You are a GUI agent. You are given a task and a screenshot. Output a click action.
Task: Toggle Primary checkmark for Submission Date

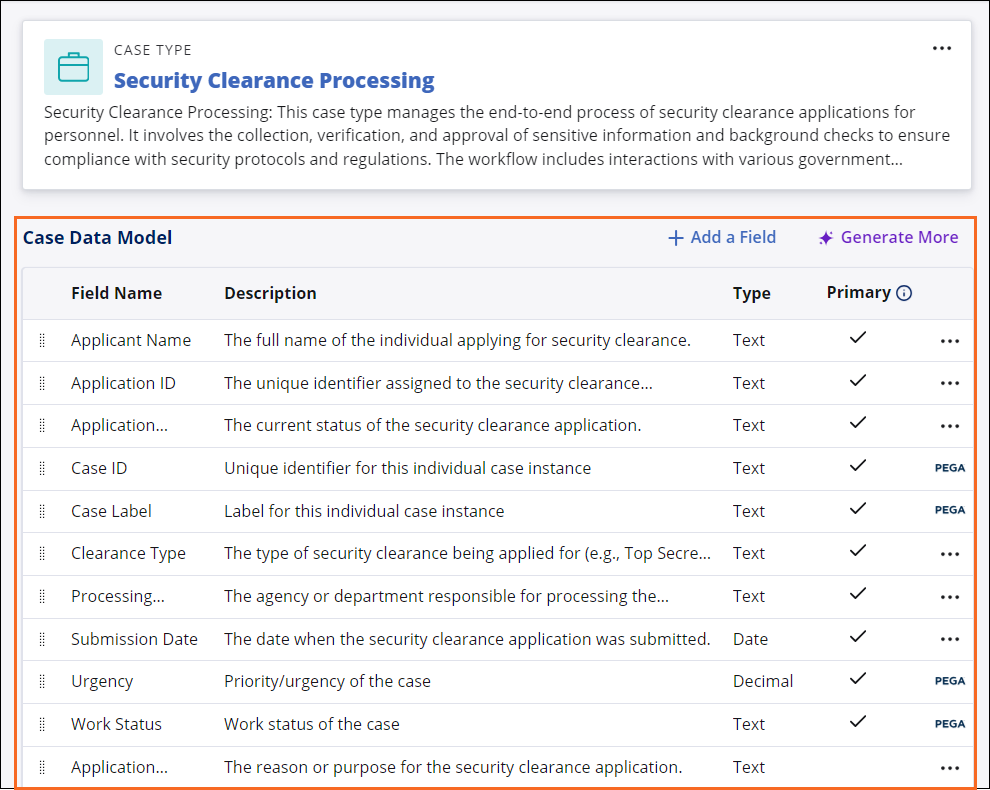857,637
